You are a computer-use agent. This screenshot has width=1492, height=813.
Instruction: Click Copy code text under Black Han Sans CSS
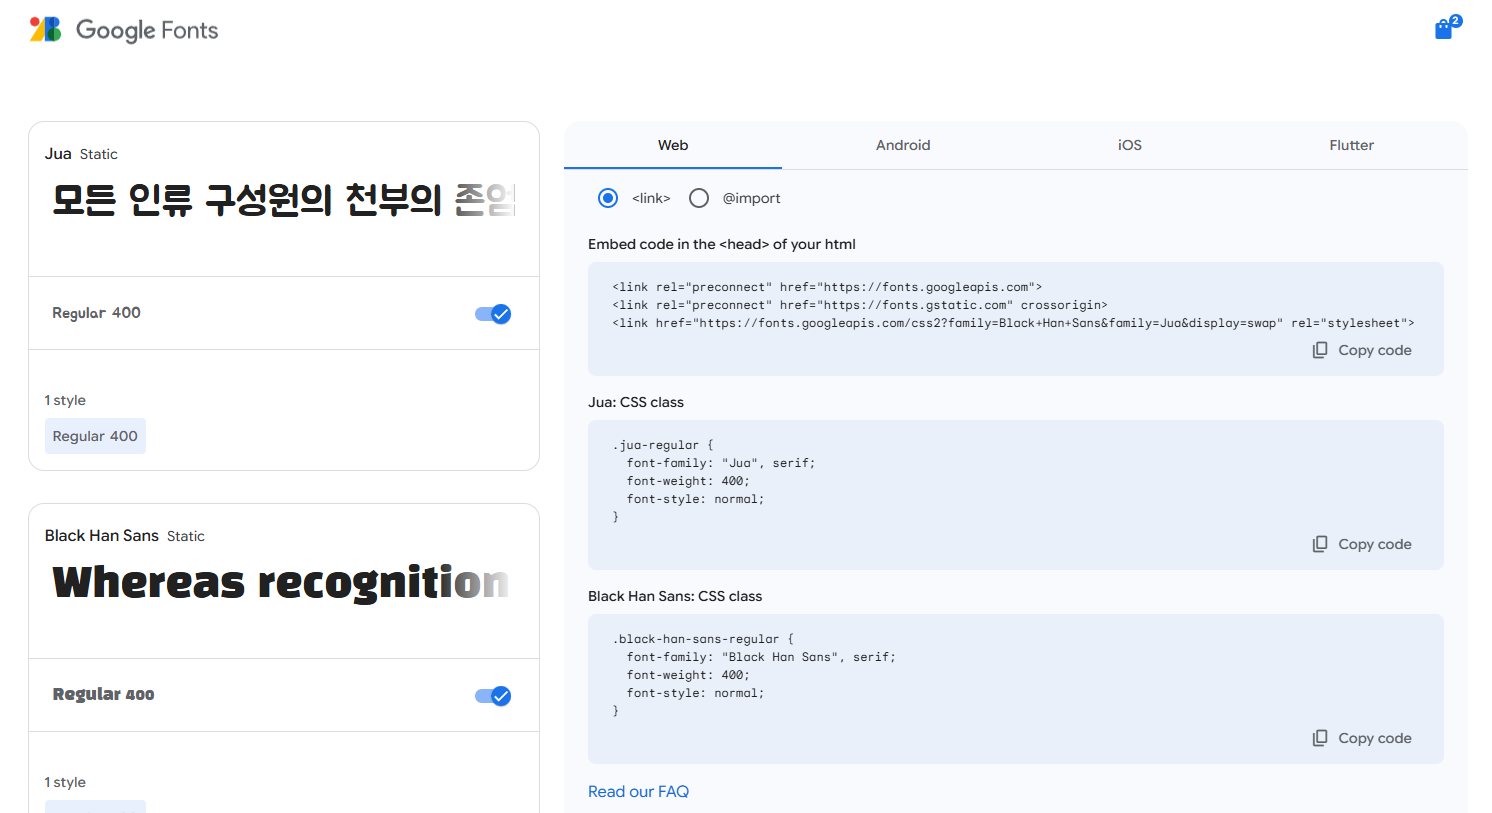click(1375, 738)
